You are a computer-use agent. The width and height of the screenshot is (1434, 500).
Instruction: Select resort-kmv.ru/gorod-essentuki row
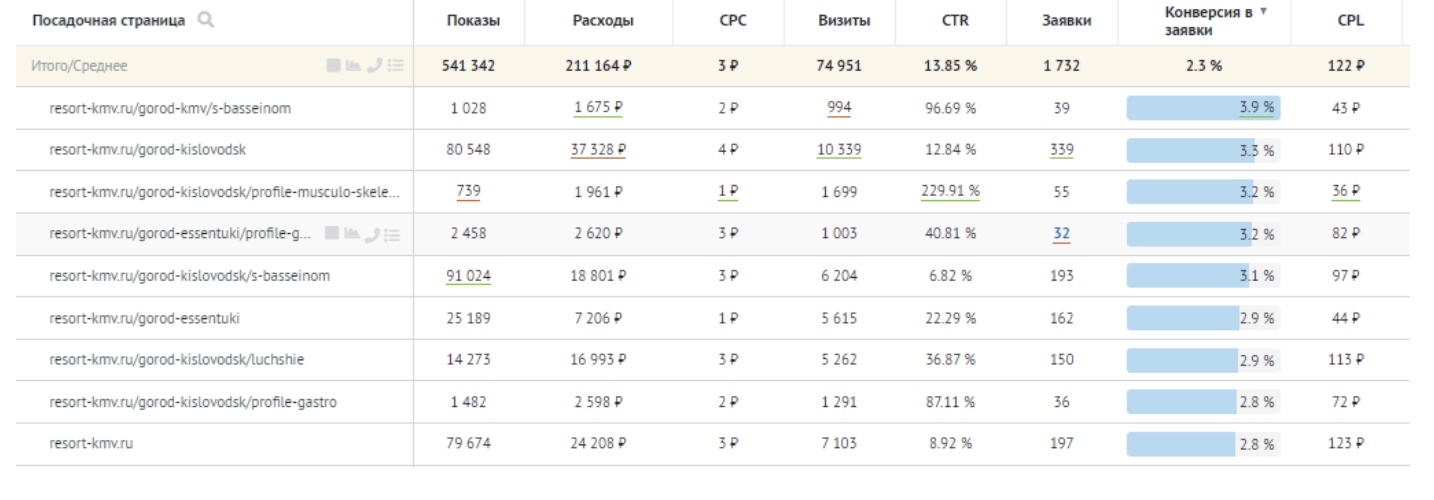pos(144,318)
